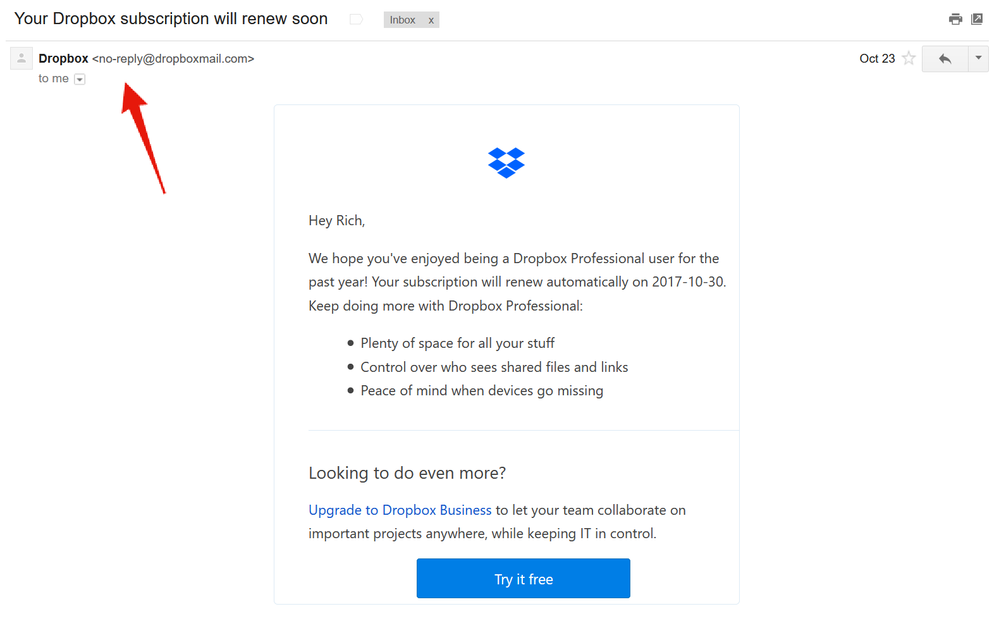This screenshot has height=642, width=999.
Task: Click the no-reply@dropboxmail.com sender address
Action: point(173,59)
